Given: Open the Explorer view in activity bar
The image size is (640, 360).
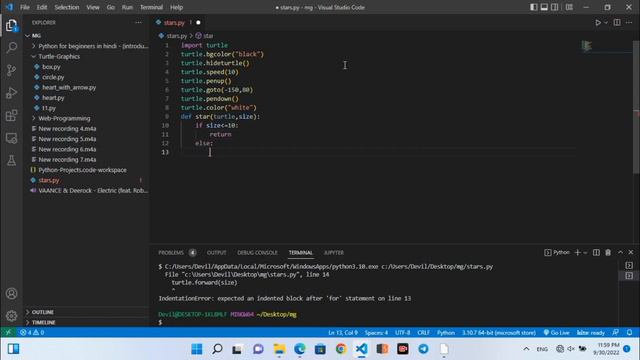Looking at the screenshot, I should click(11, 25).
